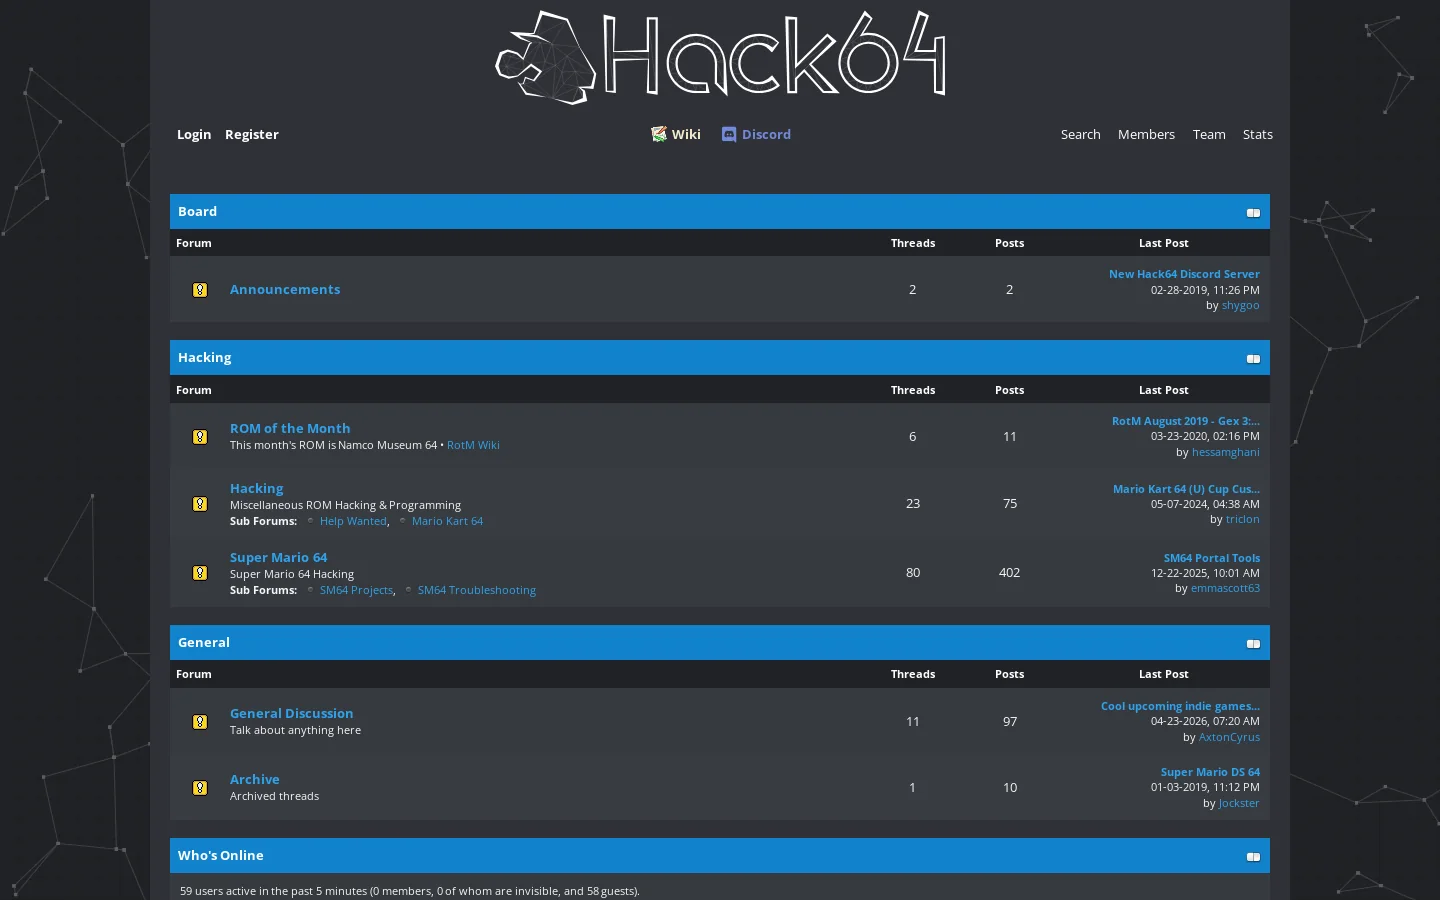Click the Archive forum status icon
This screenshot has width=1440, height=900.
[x=200, y=788]
